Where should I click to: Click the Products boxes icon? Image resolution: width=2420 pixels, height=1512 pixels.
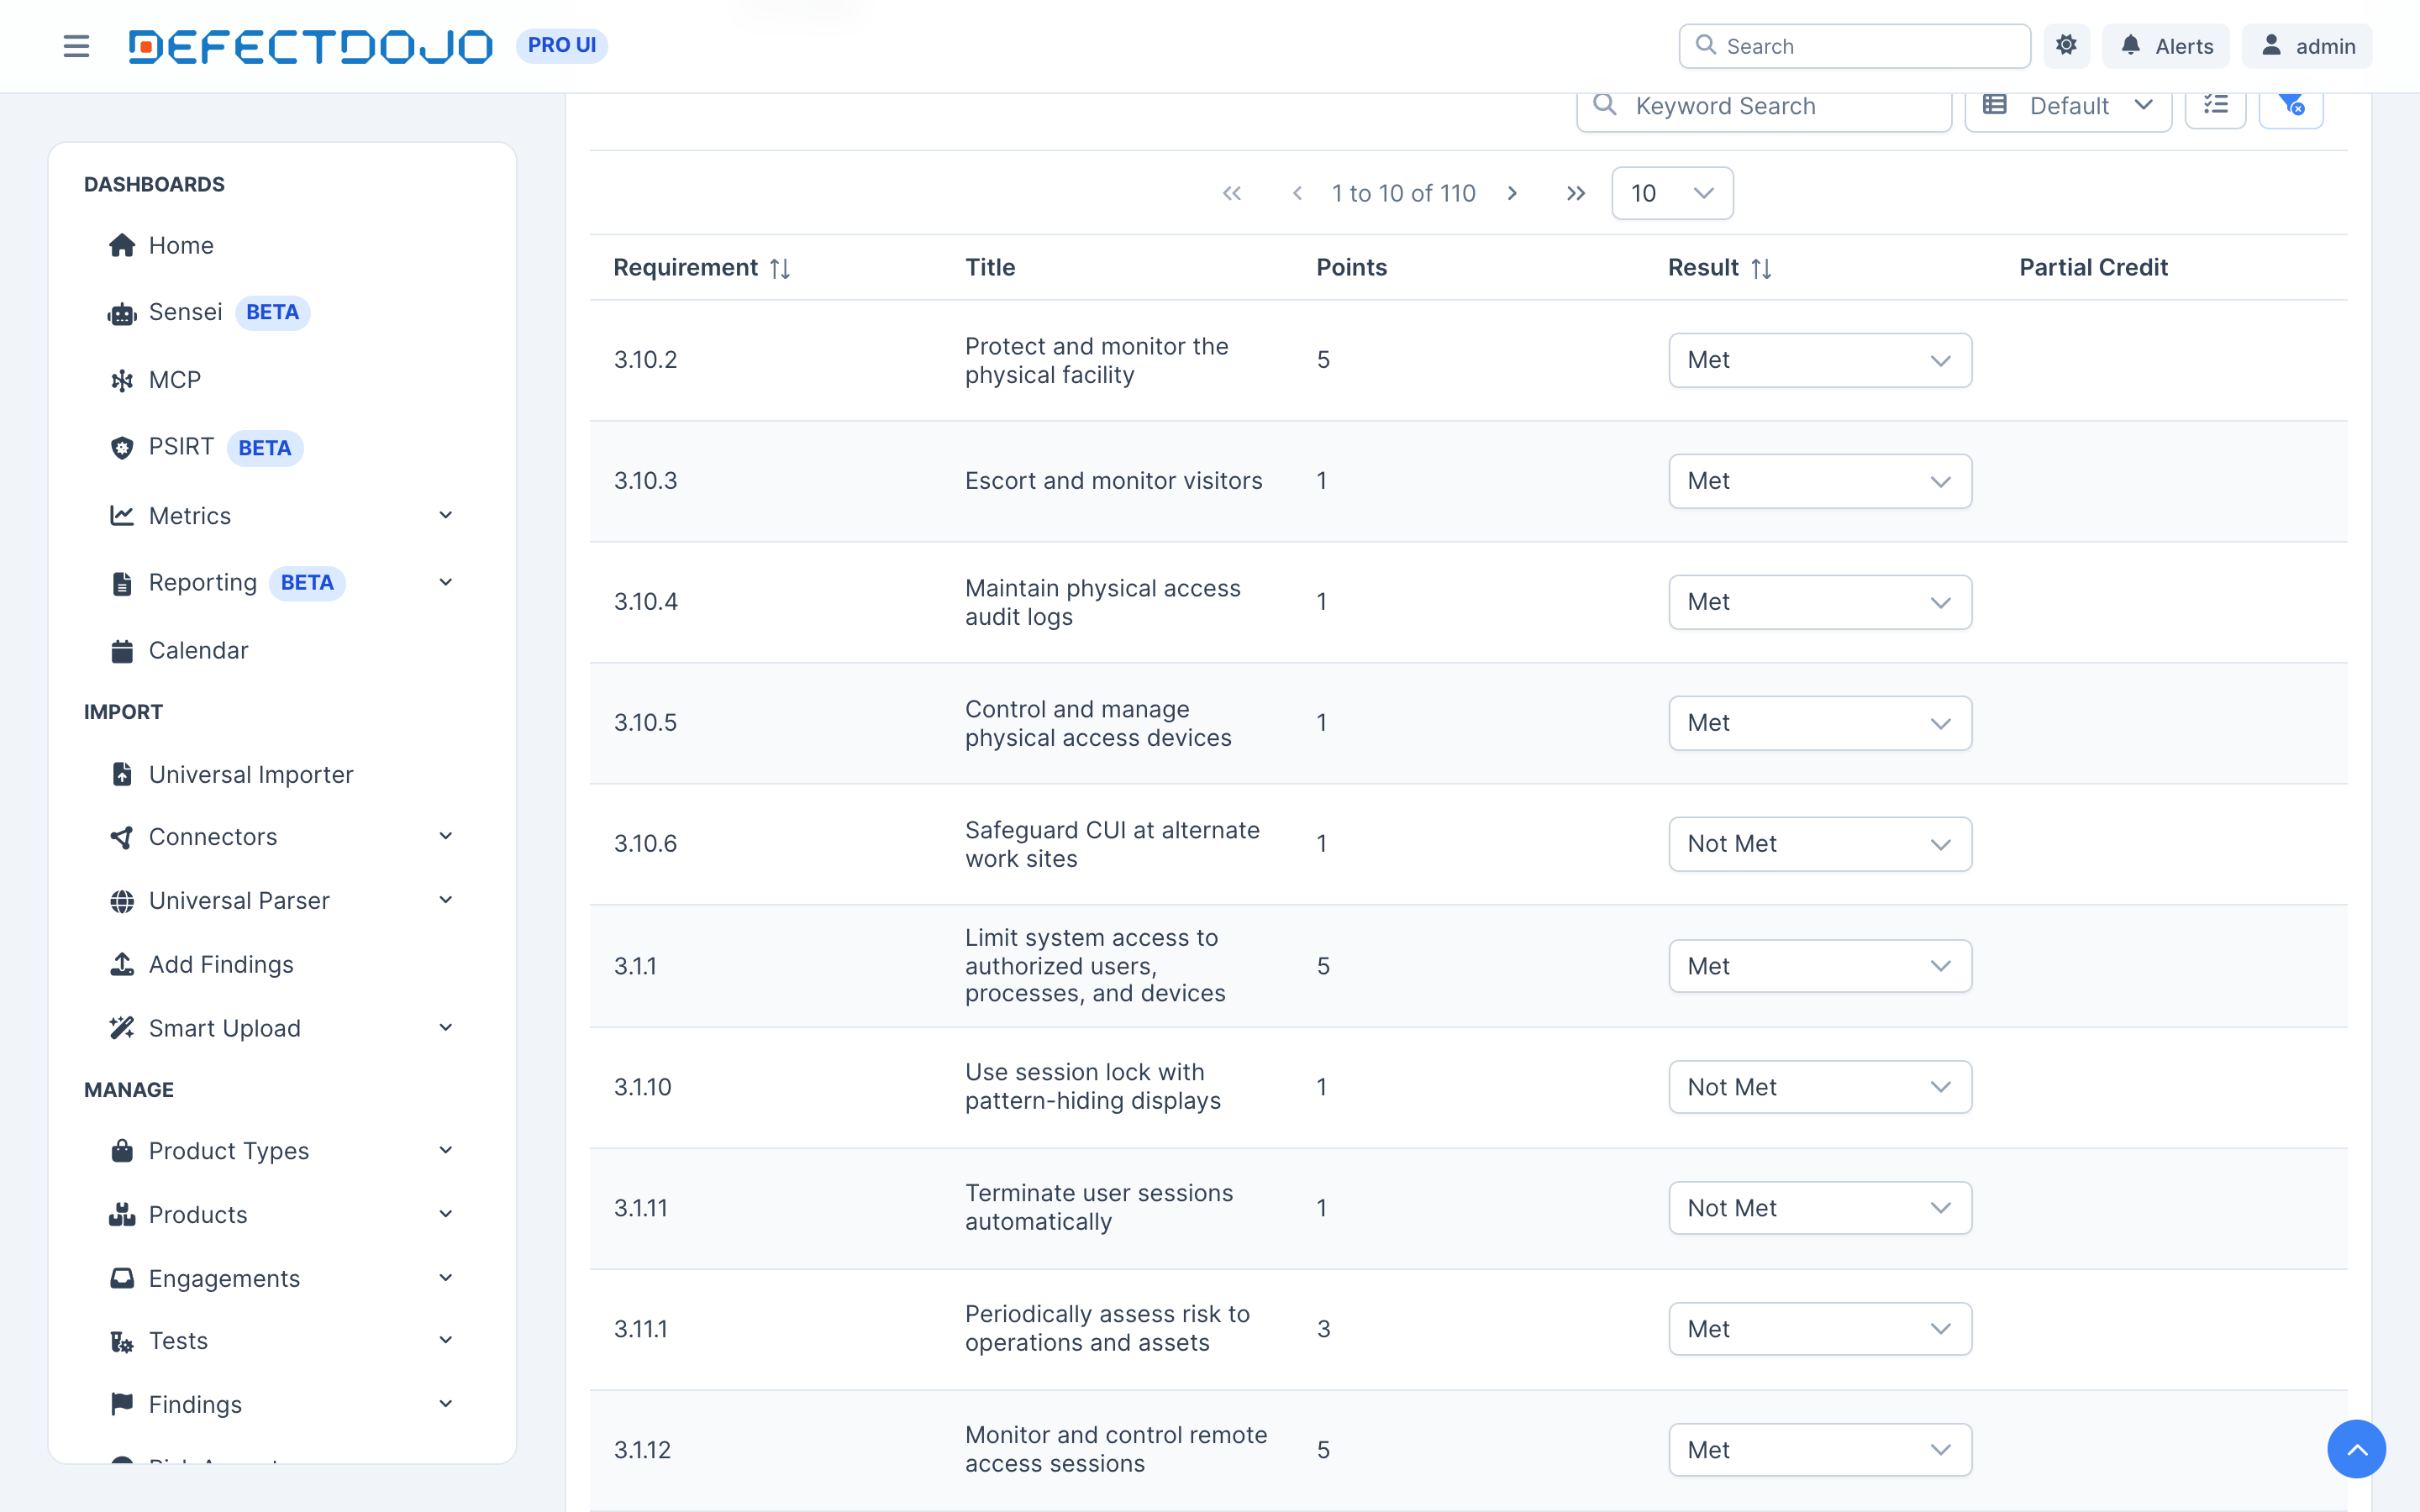click(x=122, y=1214)
